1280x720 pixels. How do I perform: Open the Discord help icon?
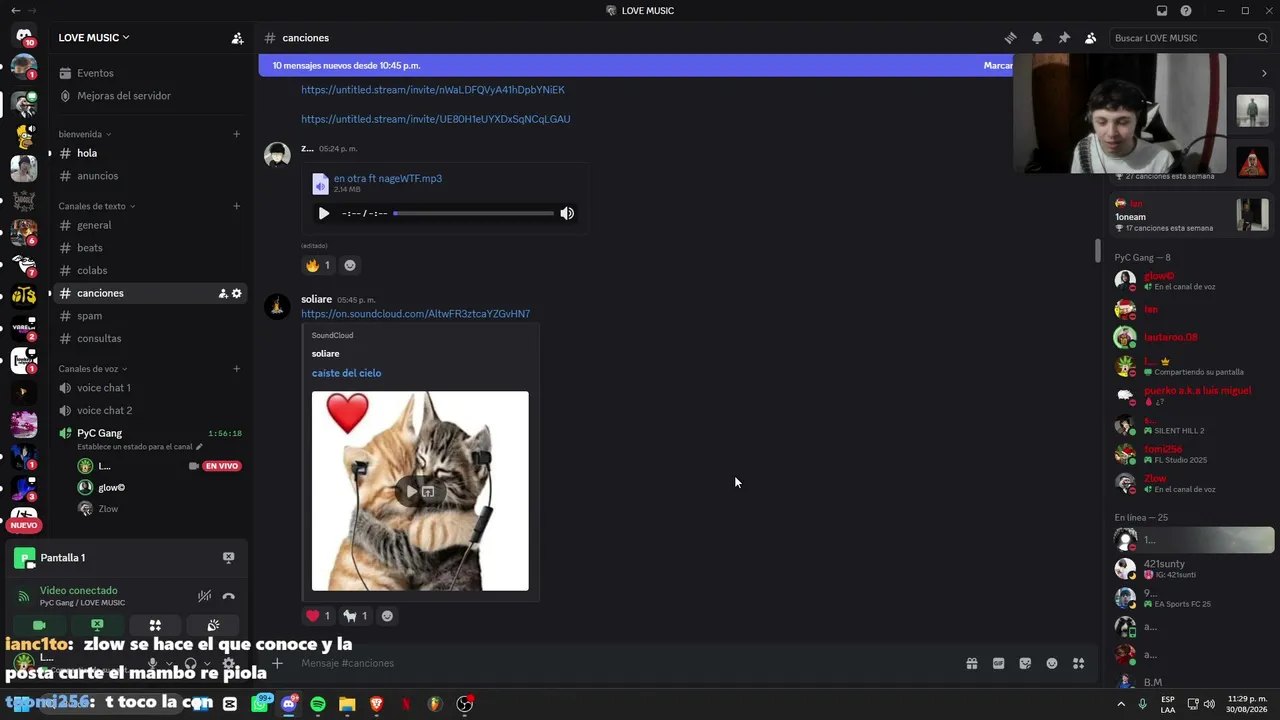1186,11
